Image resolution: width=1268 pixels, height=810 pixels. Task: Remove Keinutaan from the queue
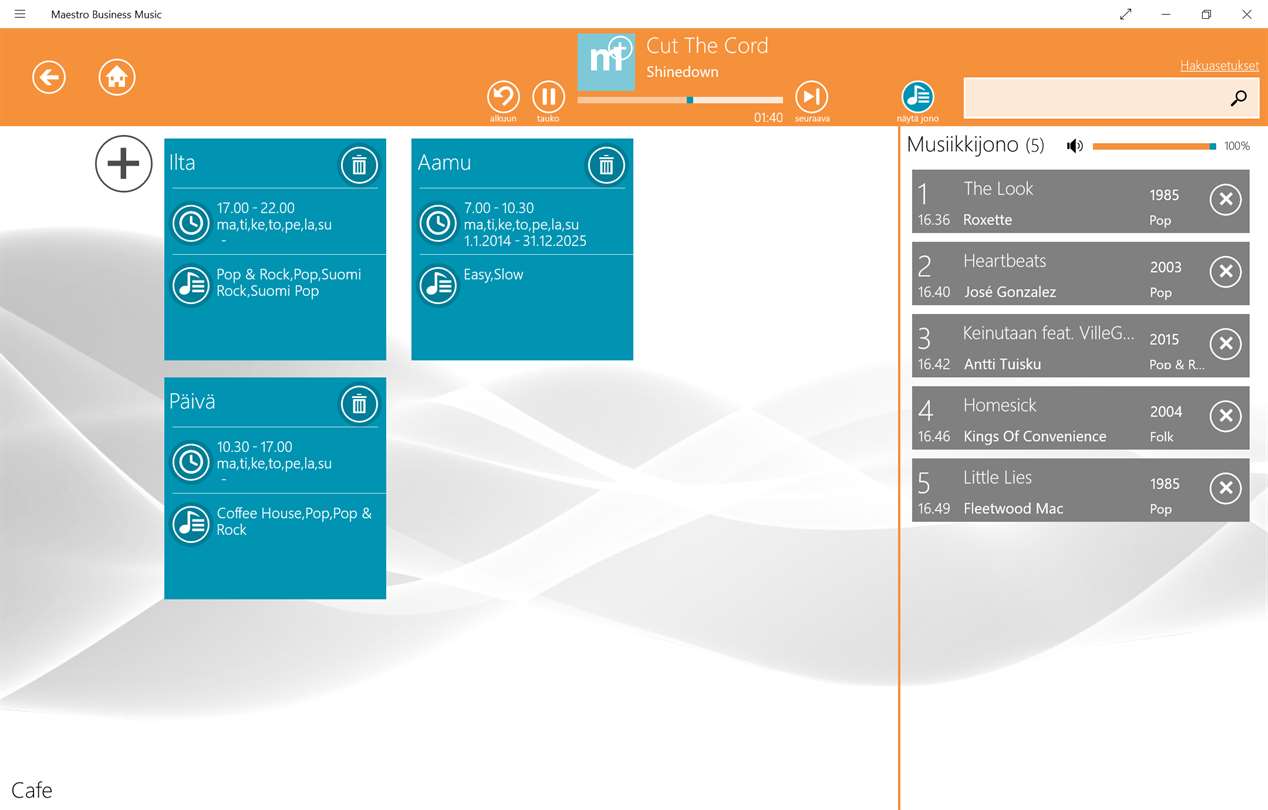pos(1225,344)
